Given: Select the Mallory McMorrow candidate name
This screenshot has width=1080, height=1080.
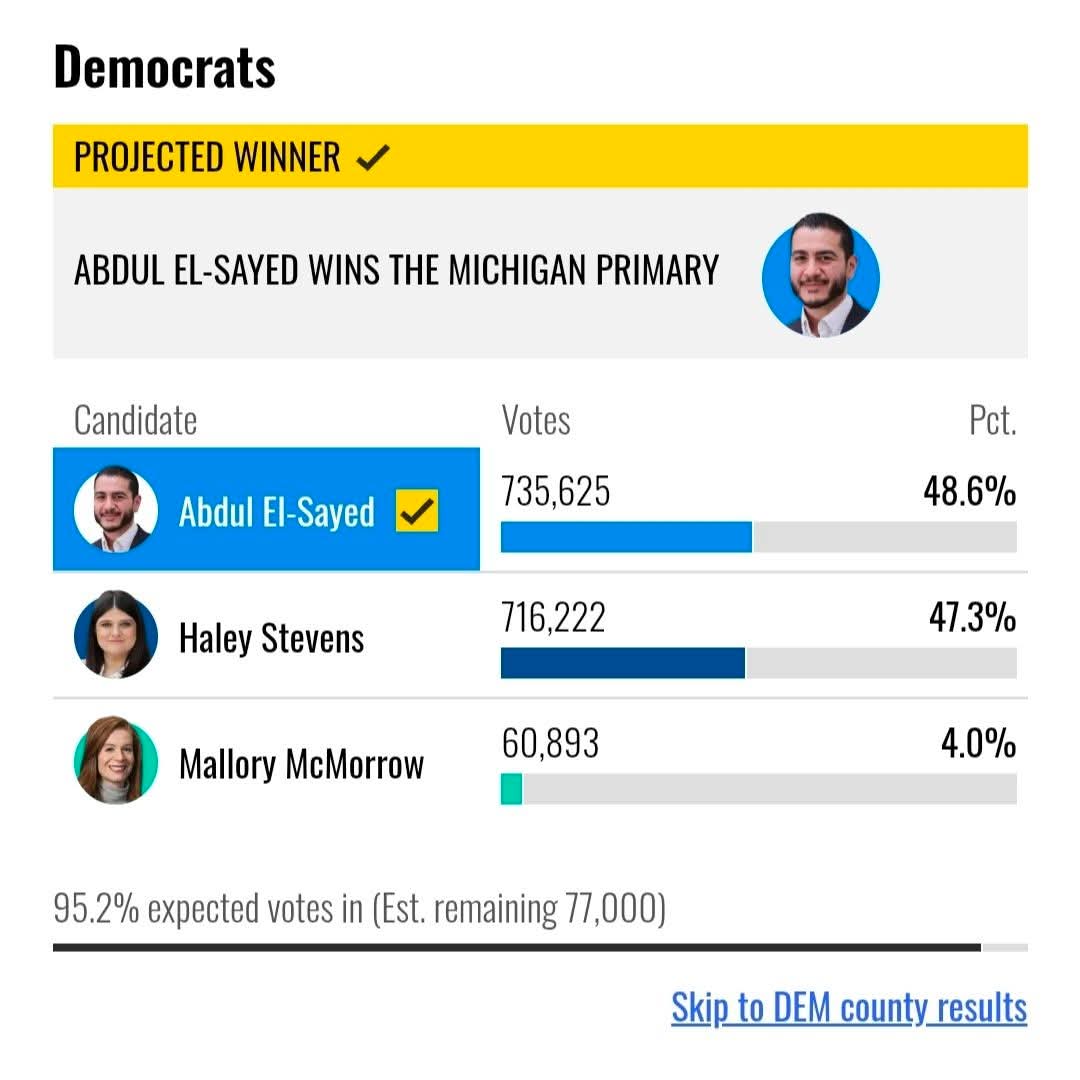Looking at the screenshot, I should [301, 765].
